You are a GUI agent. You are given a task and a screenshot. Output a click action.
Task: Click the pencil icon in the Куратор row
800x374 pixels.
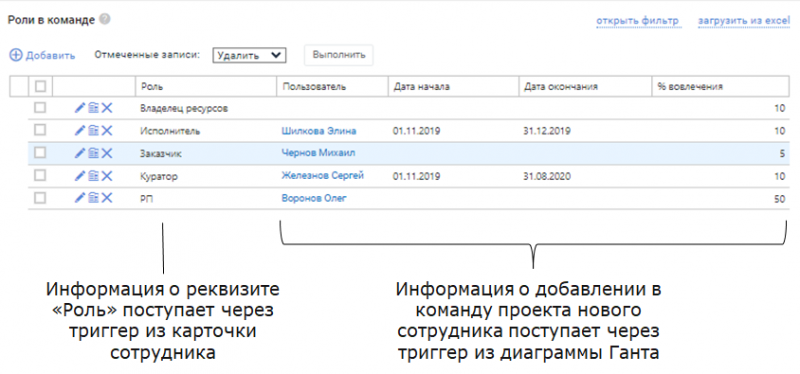coord(80,176)
